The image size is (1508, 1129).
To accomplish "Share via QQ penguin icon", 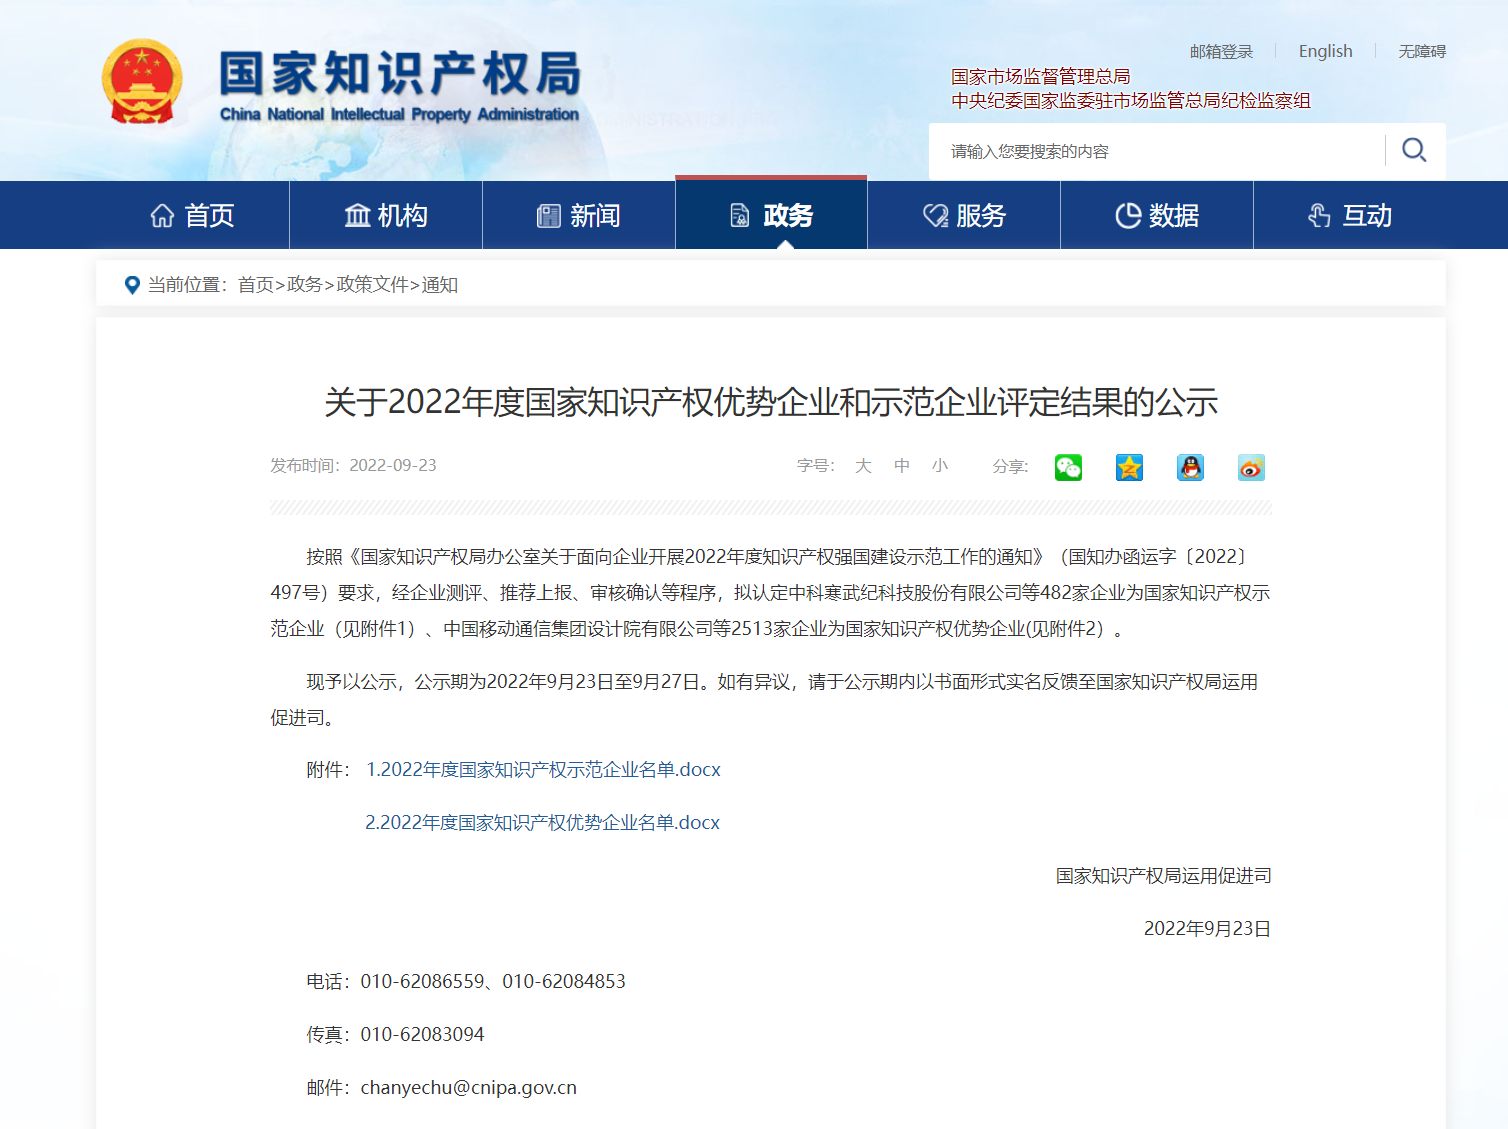I will [x=1190, y=467].
